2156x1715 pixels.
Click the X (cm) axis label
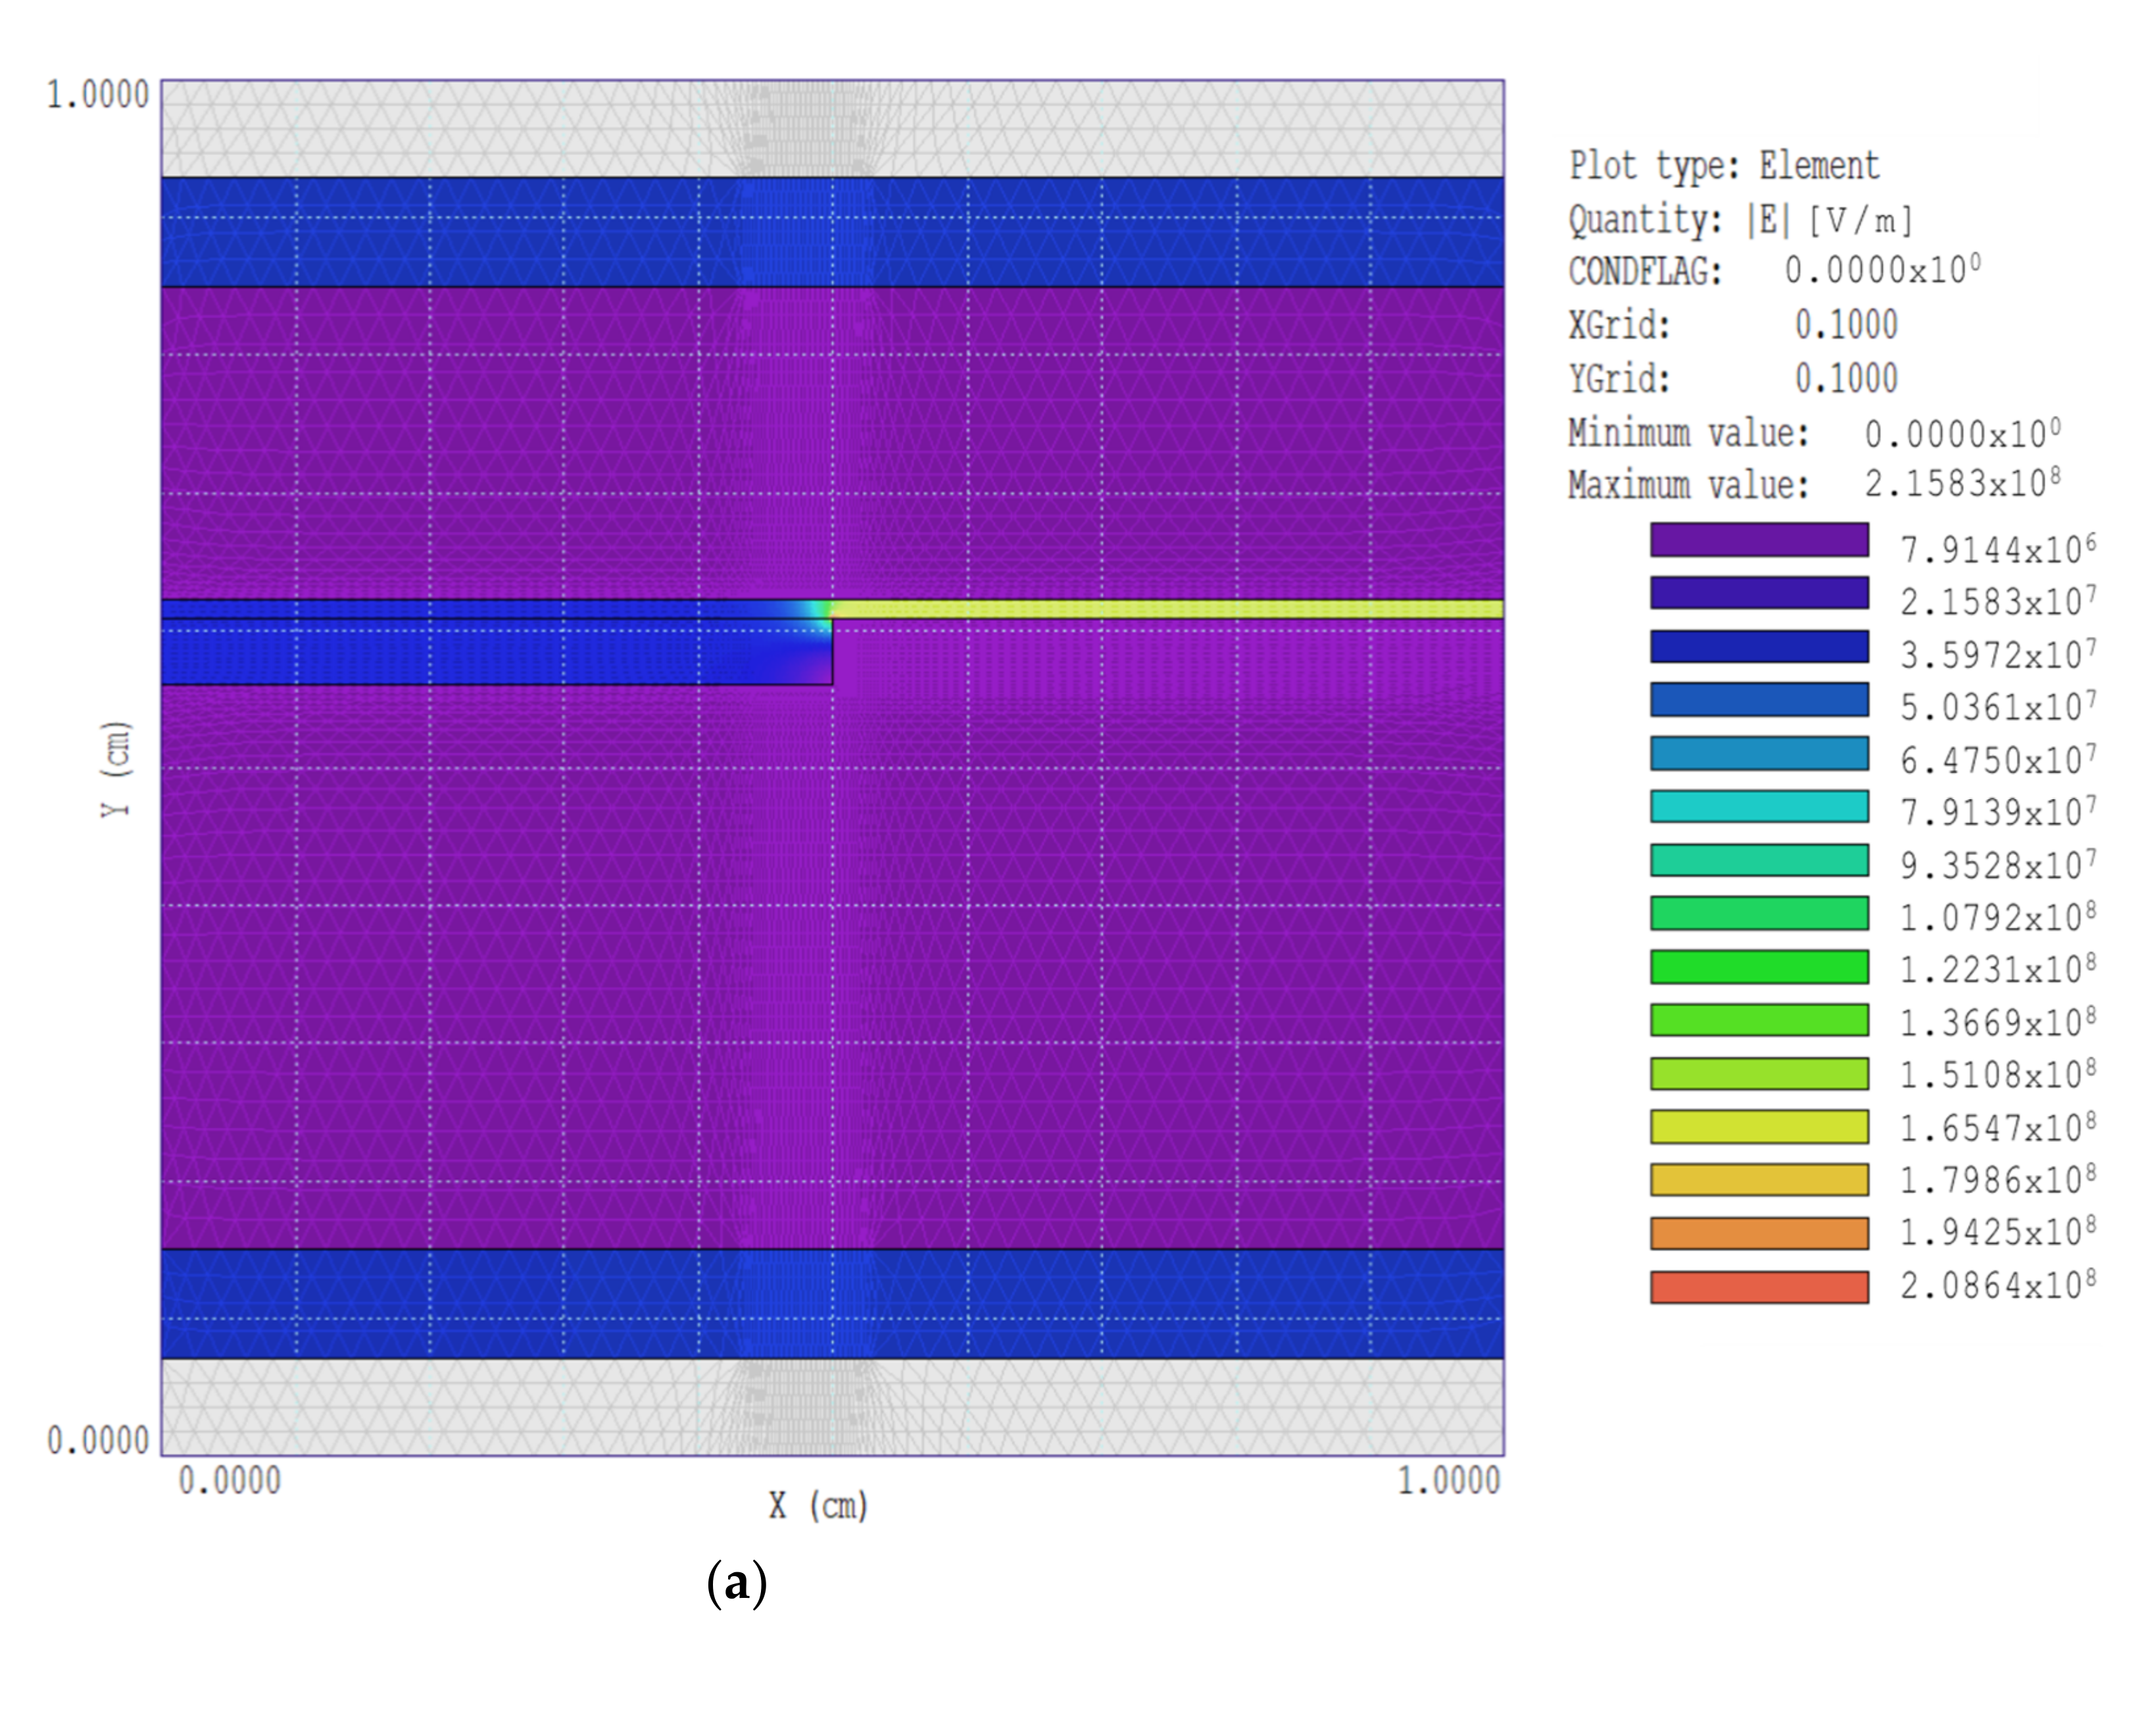pos(817,1506)
